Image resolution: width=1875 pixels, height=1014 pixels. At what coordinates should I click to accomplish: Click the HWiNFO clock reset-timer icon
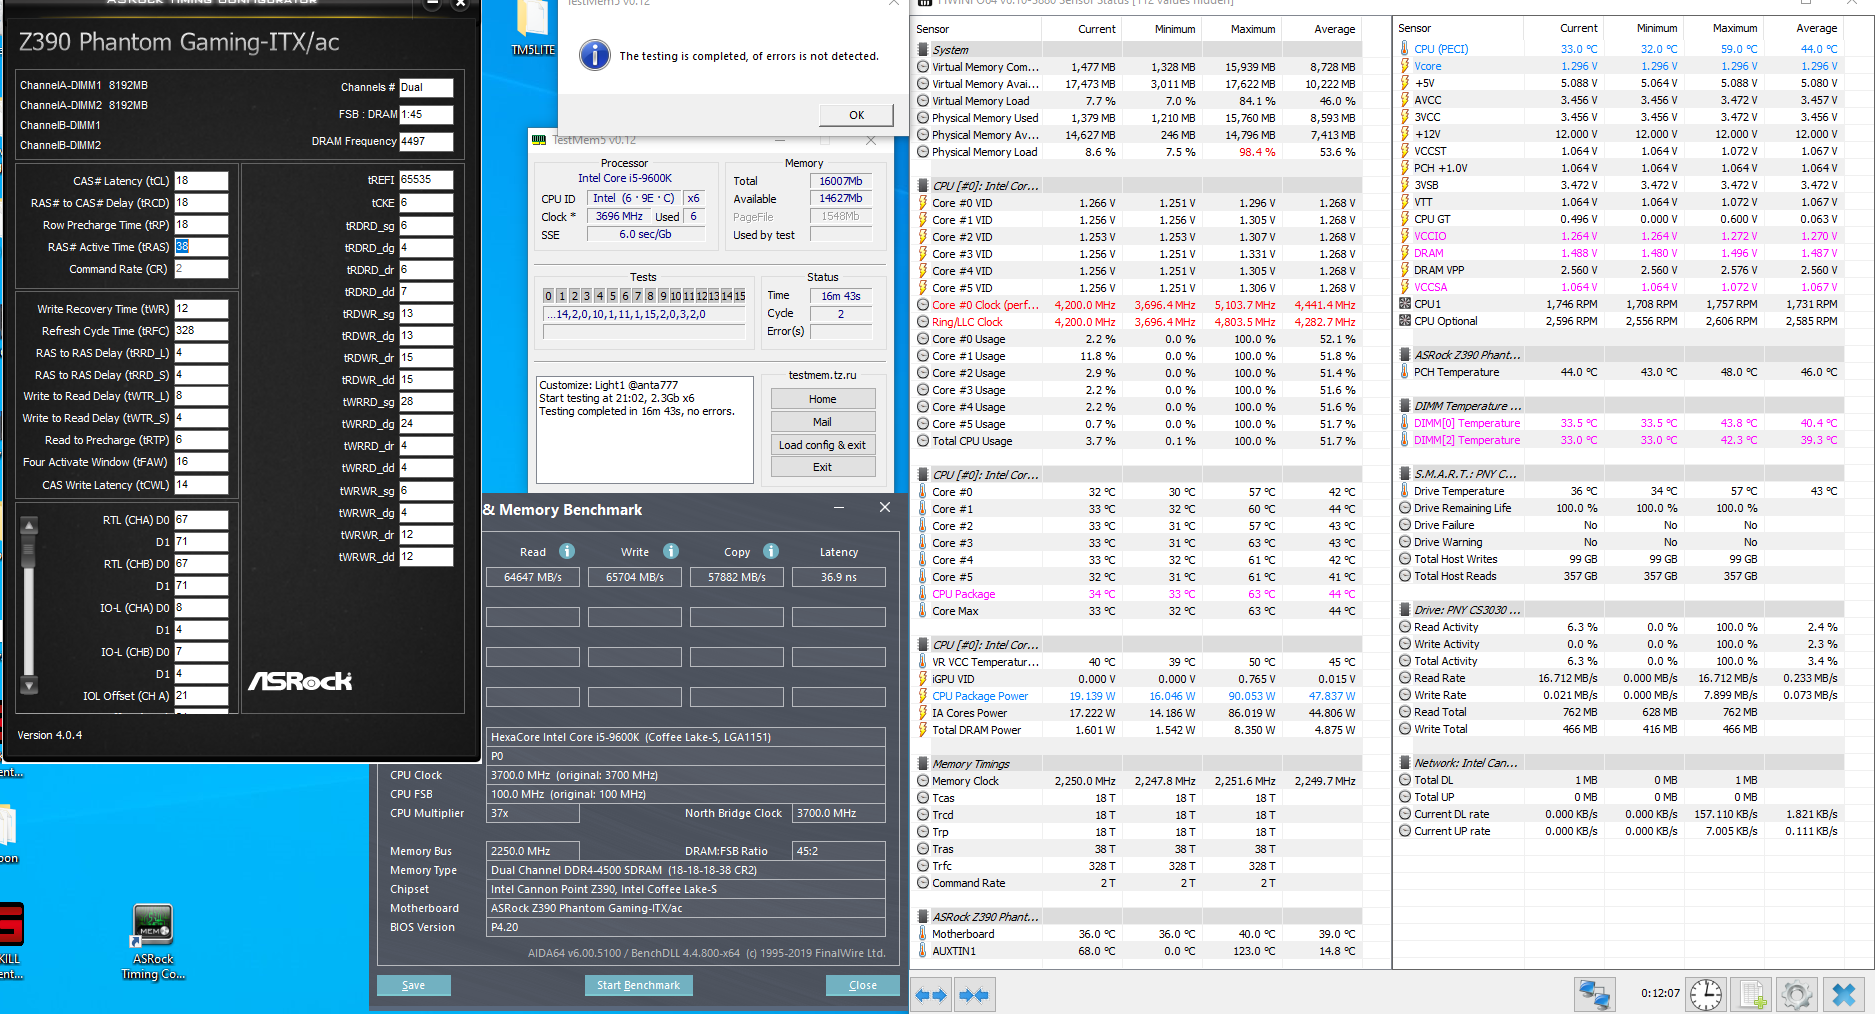click(x=1706, y=994)
